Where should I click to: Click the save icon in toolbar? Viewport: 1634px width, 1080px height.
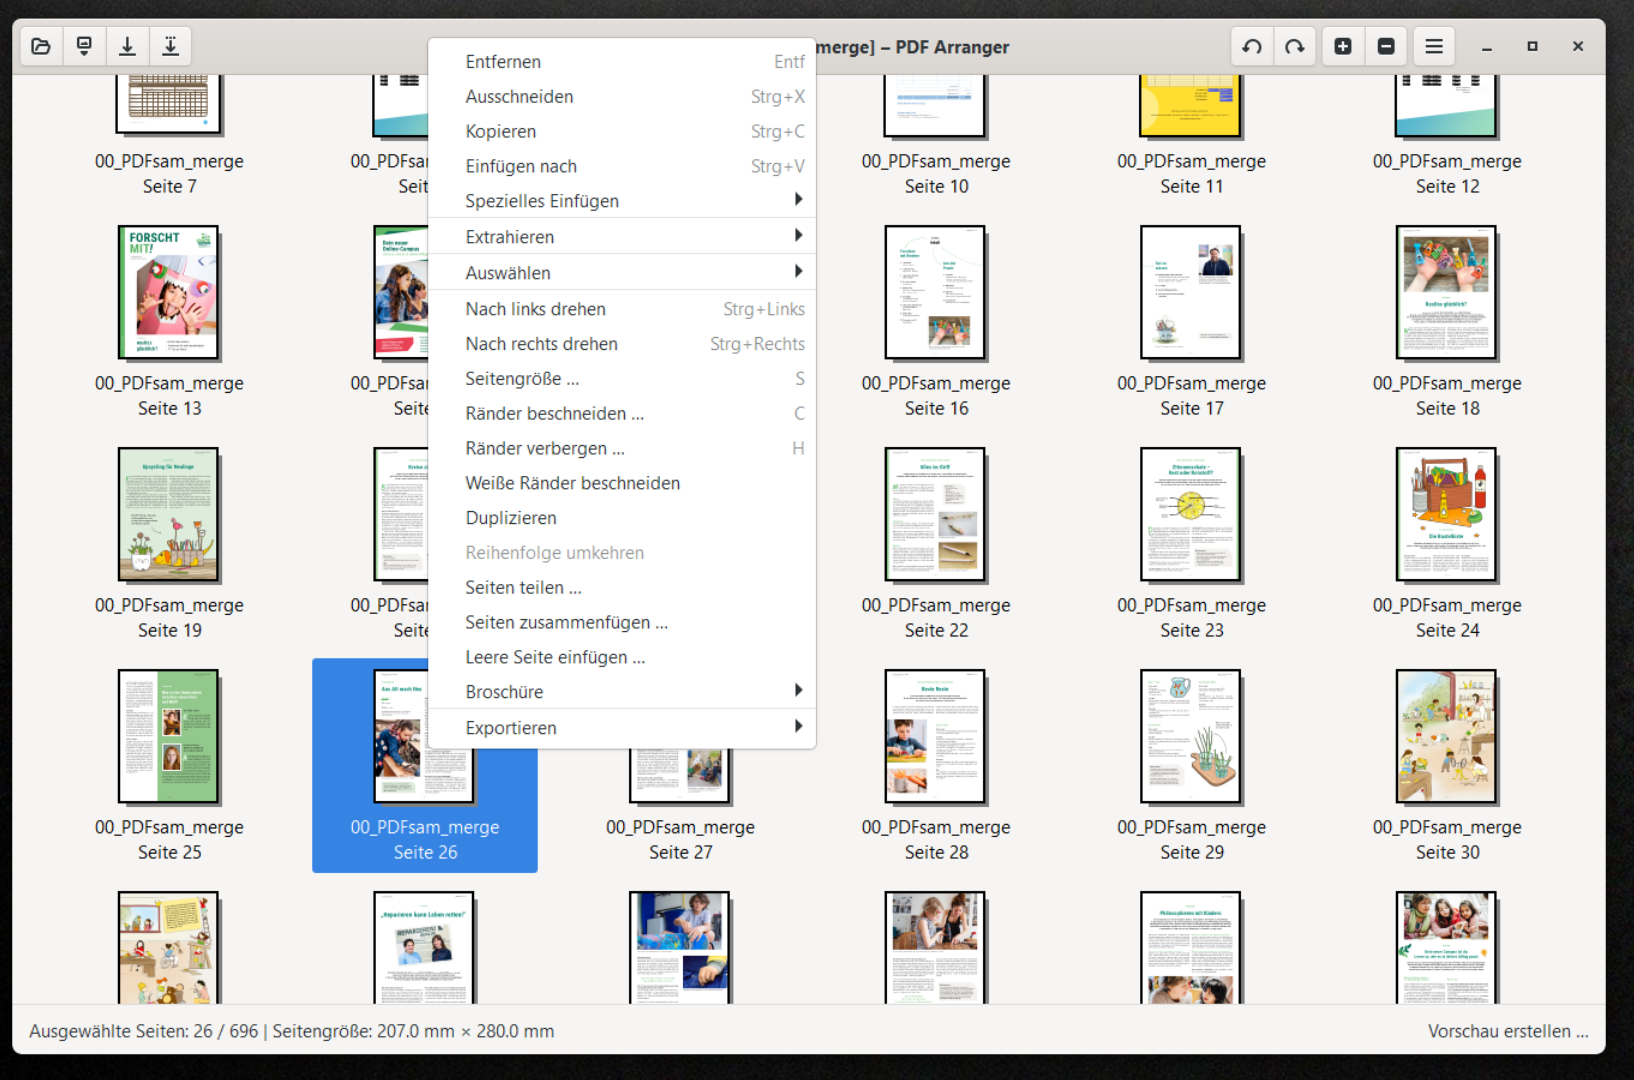(127, 46)
